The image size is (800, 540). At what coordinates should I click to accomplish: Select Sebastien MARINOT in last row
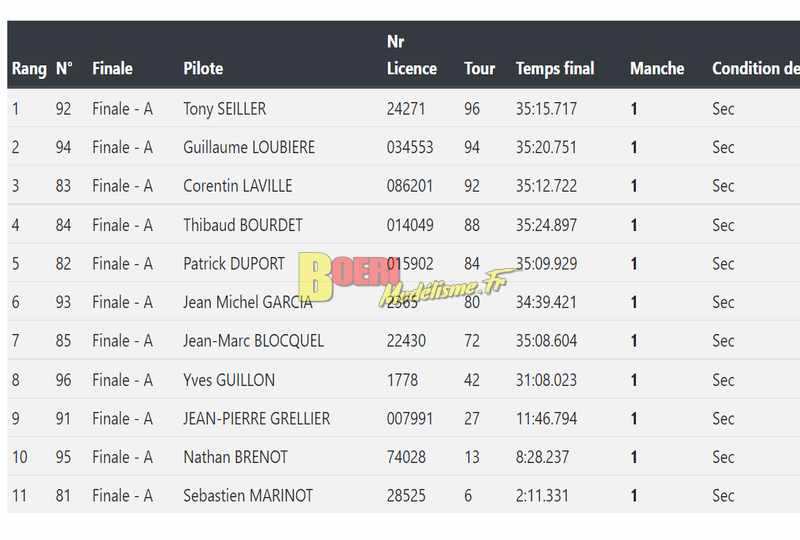248,496
